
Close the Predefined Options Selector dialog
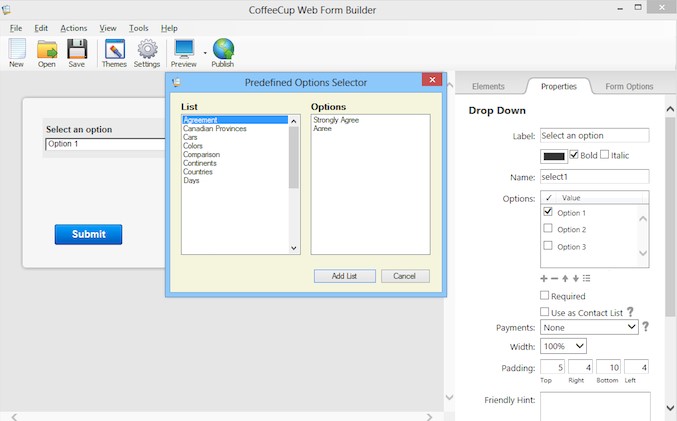click(x=432, y=79)
